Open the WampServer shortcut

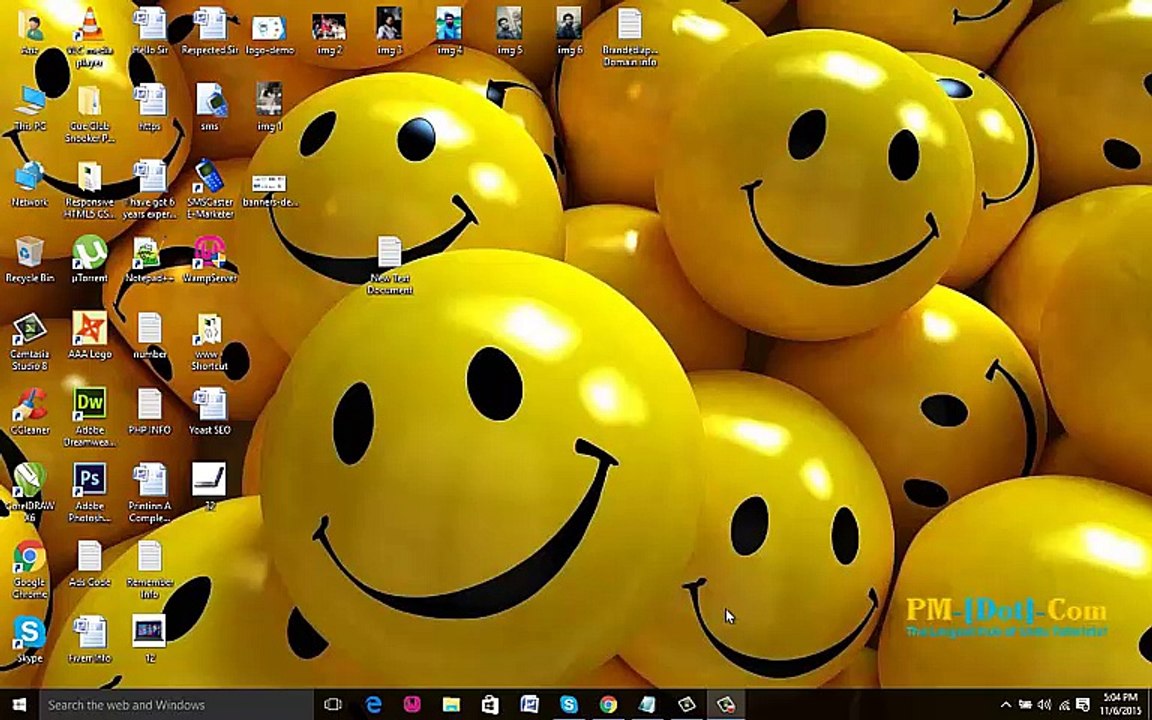(x=209, y=252)
